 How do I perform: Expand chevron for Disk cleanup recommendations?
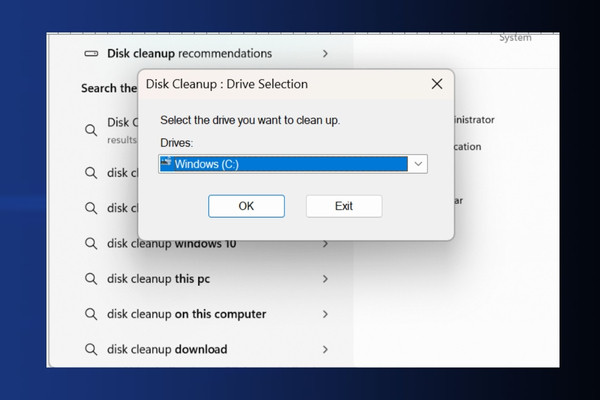(x=325, y=54)
